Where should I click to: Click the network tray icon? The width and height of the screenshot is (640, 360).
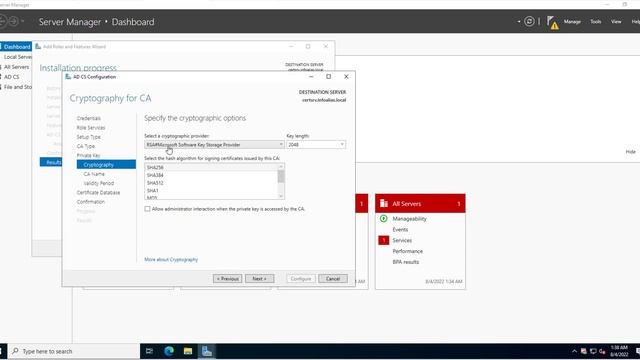(593, 351)
